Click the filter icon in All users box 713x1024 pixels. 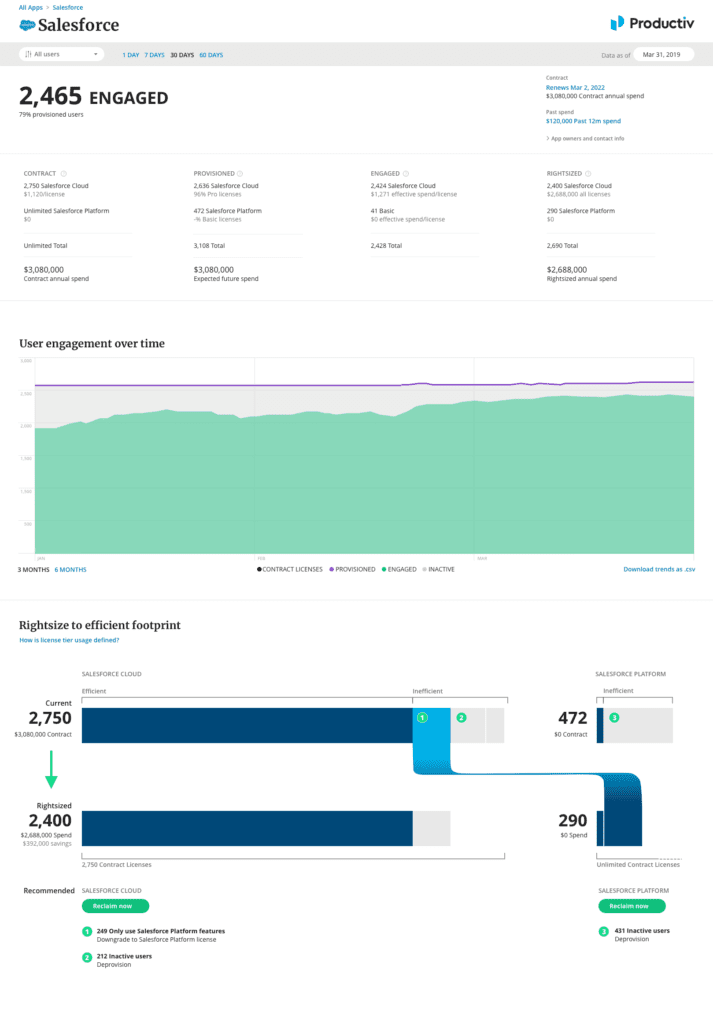click(28, 54)
